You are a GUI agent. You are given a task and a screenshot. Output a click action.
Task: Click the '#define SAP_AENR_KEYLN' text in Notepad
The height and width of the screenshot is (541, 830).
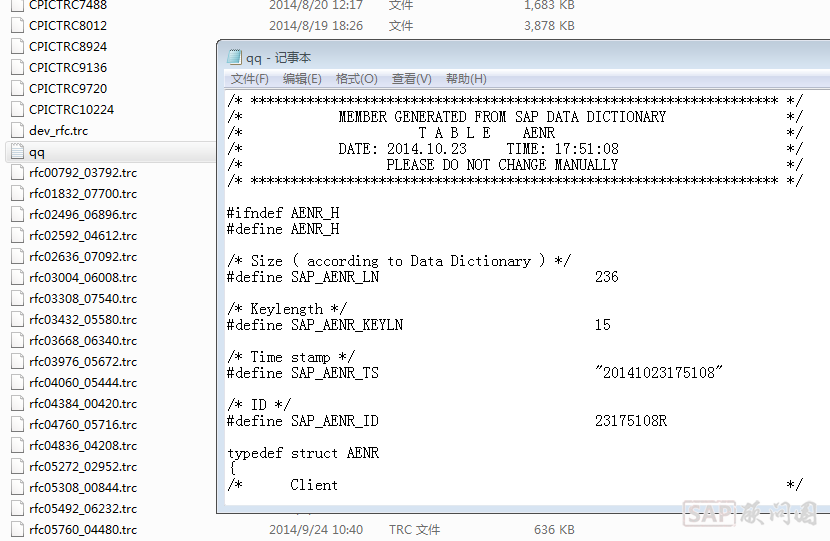click(315, 325)
